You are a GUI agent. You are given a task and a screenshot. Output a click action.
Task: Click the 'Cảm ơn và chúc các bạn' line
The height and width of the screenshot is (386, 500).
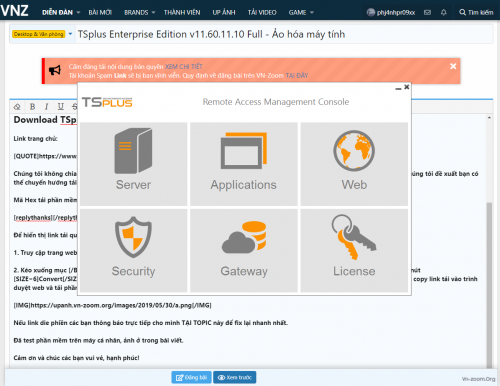click(x=76, y=358)
